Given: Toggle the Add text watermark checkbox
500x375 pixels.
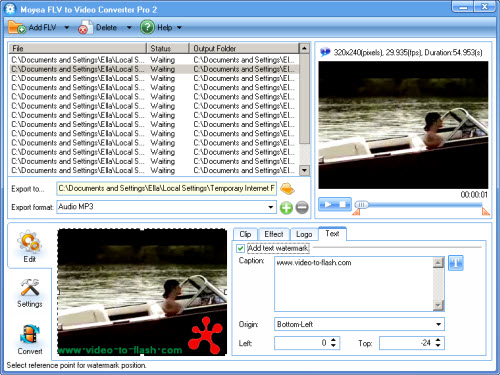Looking at the screenshot, I should click(240, 248).
